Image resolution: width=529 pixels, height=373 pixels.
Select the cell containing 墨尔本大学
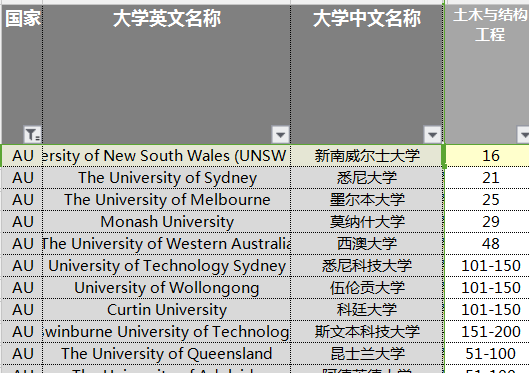(367, 200)
